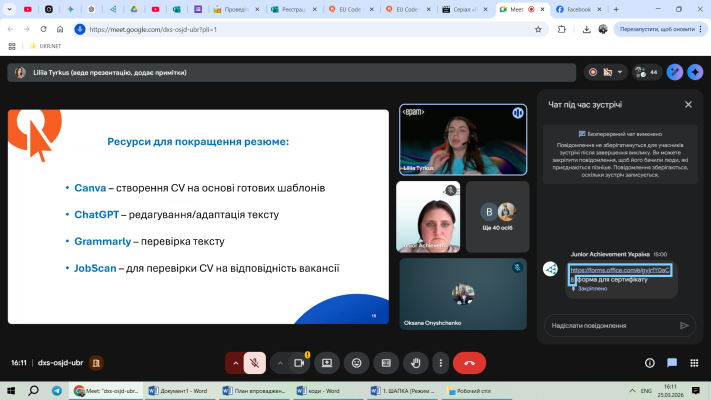Open the tab search chevron in Chrome
The width and height of the screenshot is (711, 400).
(9, 9)
